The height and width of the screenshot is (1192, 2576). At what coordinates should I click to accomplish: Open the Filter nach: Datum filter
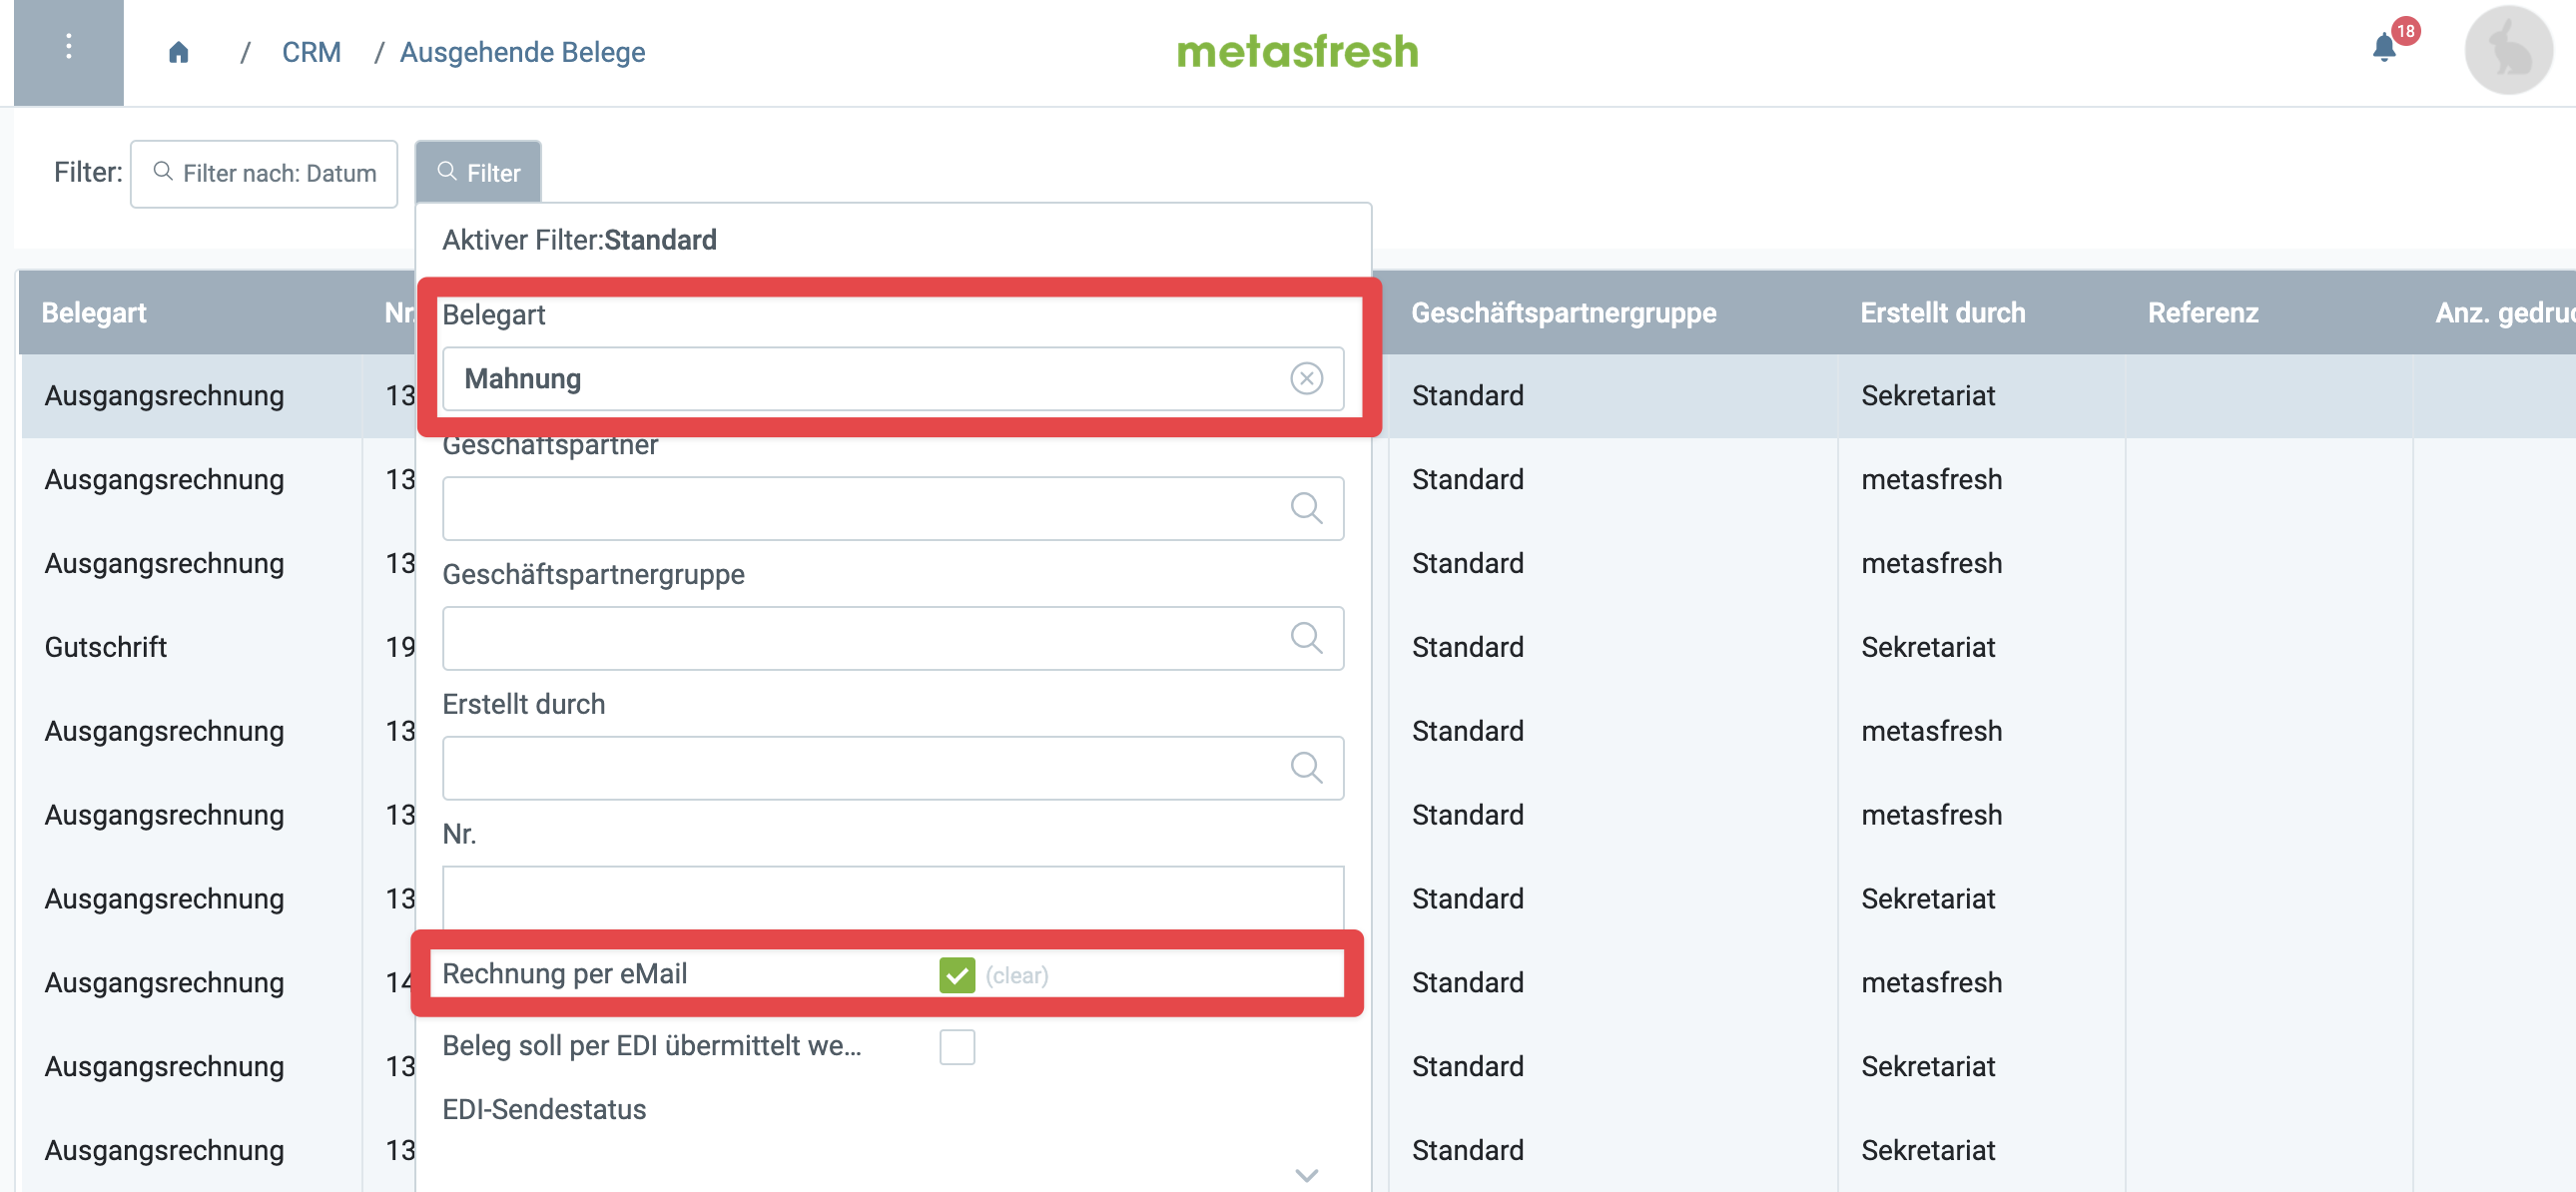(264, 174)
